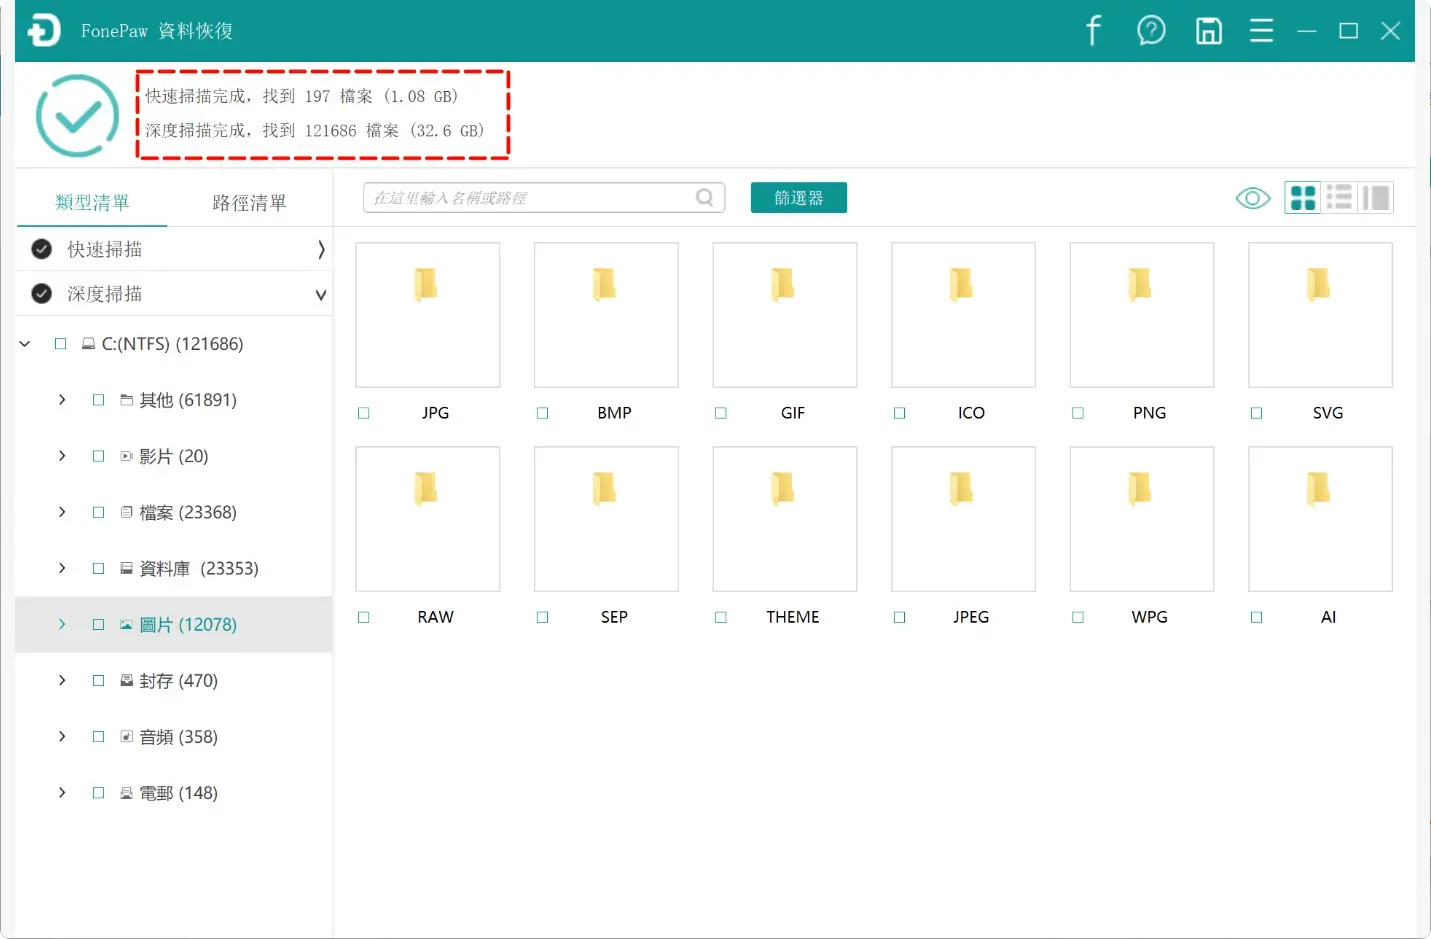Enable the preview eye icon

pyautogui.click(x=1252, y=197)
